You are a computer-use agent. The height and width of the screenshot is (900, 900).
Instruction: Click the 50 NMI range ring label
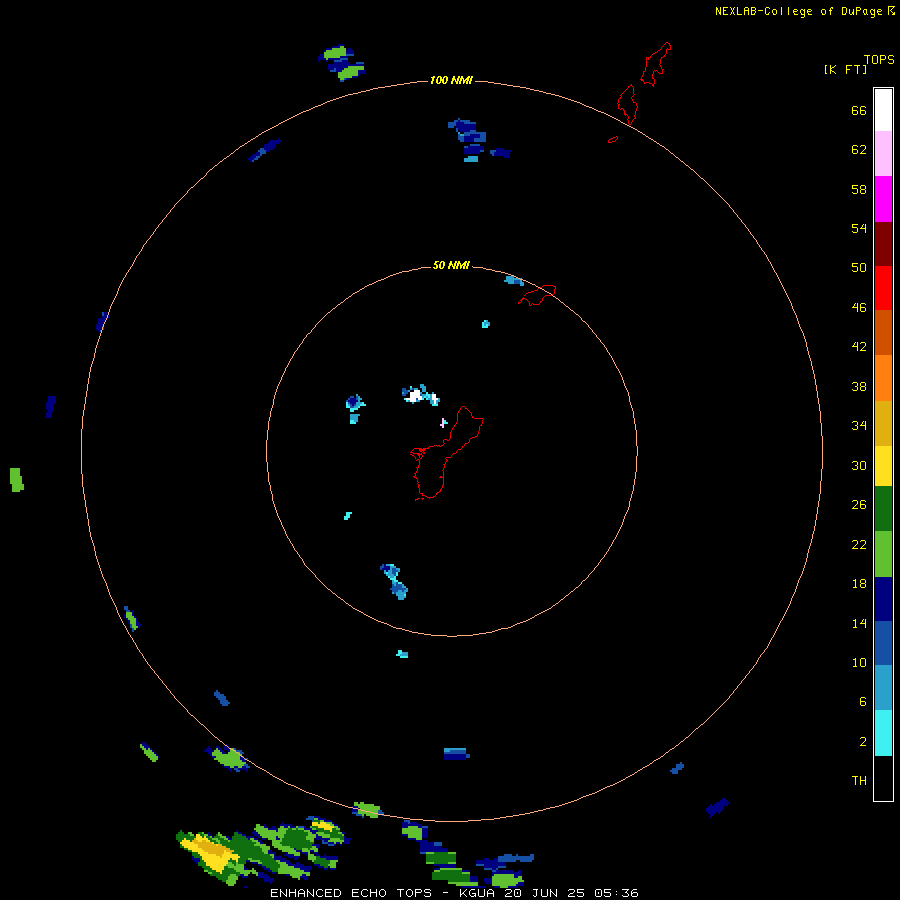(451, 265)
